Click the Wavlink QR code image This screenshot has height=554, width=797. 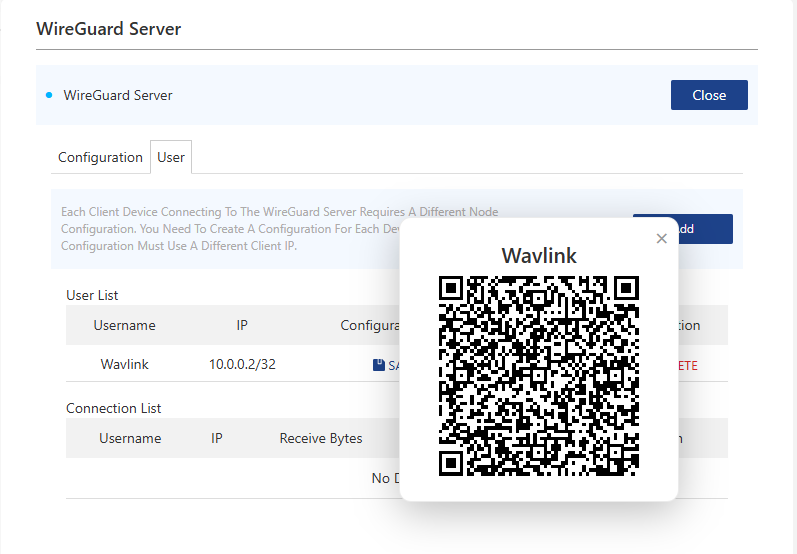pos(539,376)
